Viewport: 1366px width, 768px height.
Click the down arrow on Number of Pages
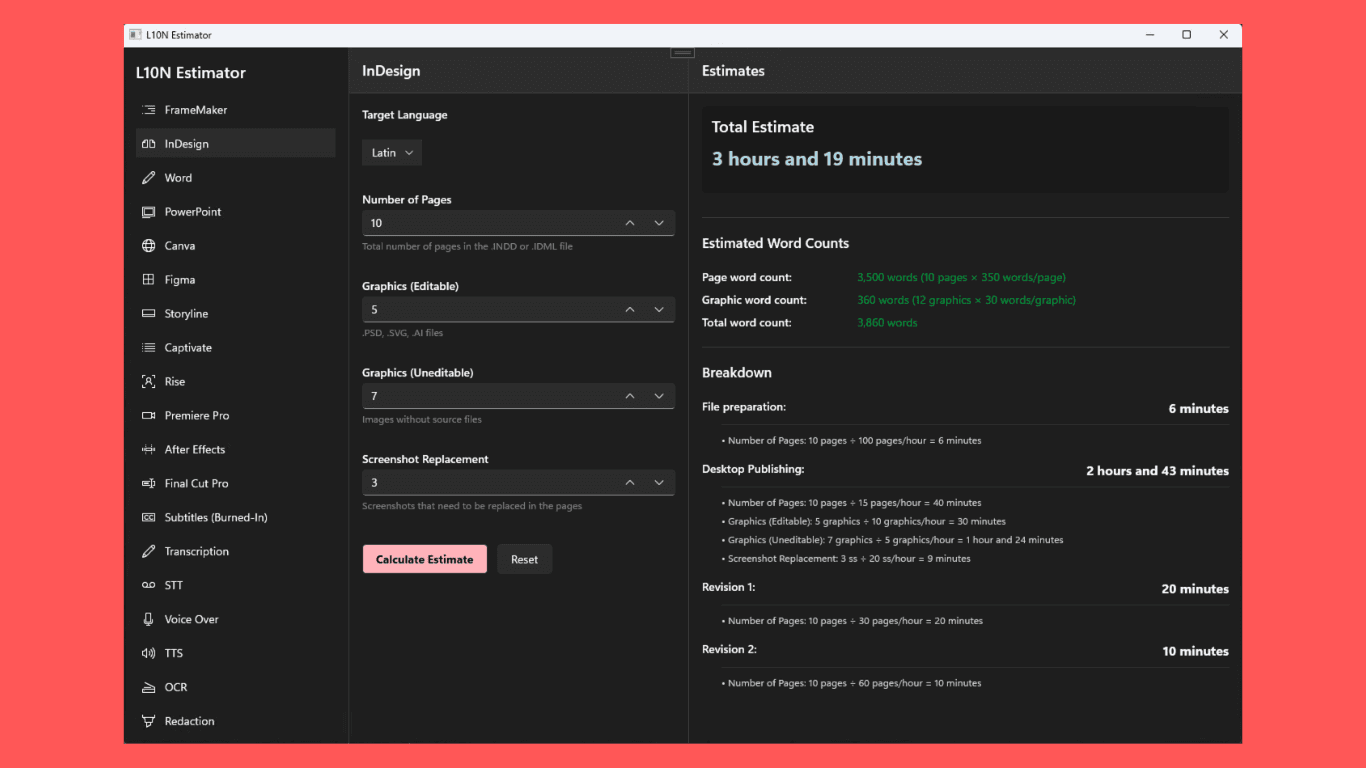tap(659, 222)
